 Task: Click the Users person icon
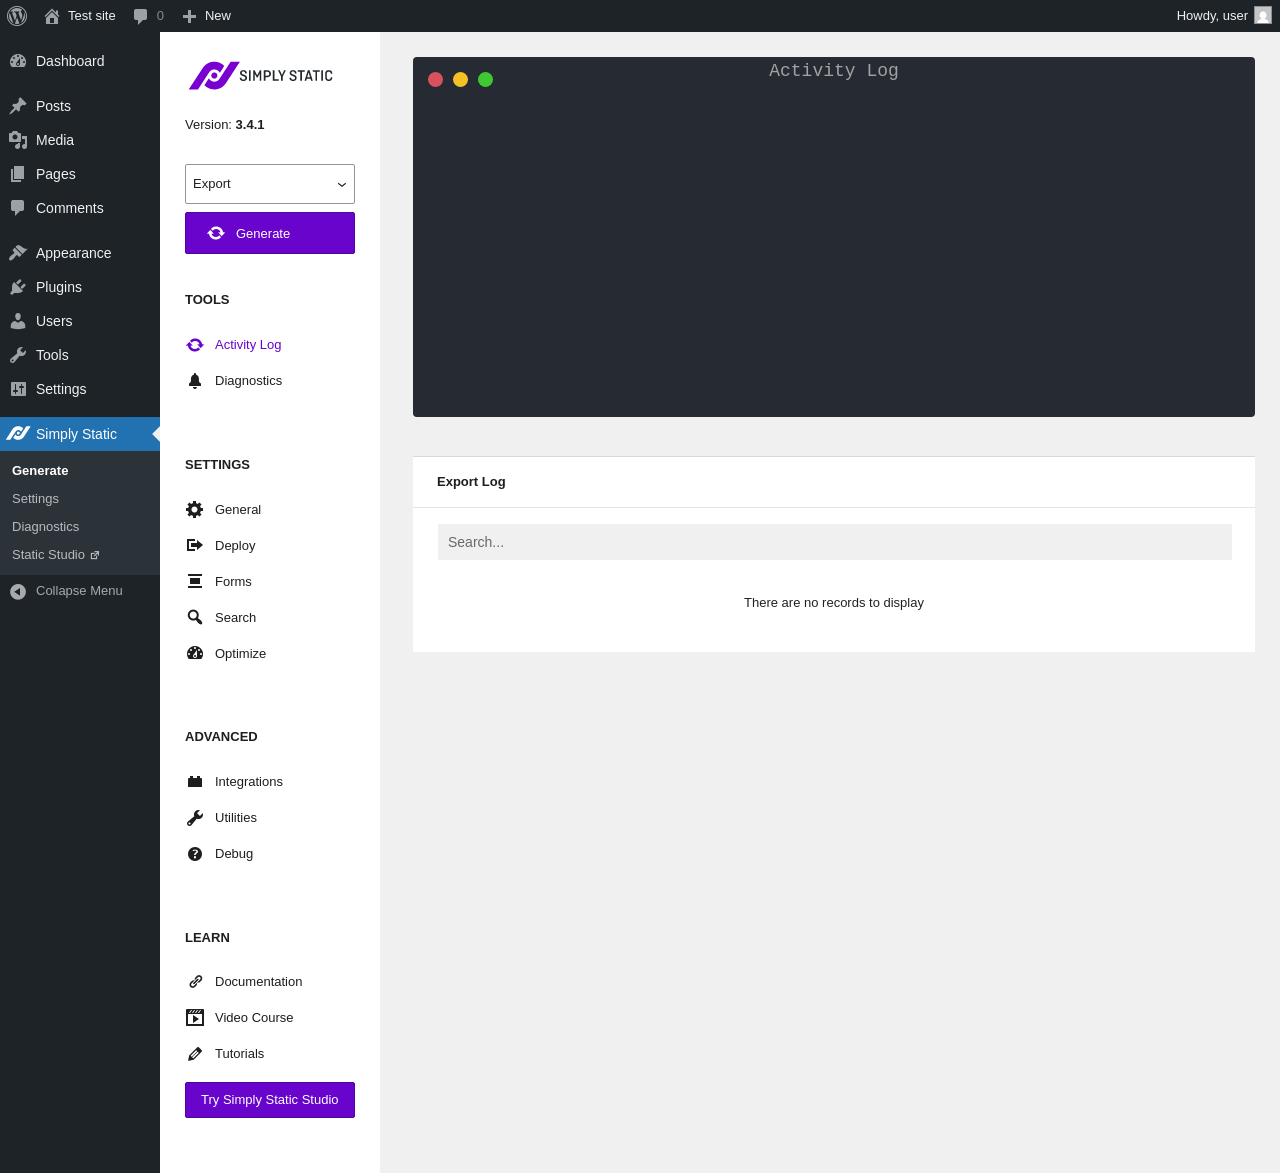[18, 321]
